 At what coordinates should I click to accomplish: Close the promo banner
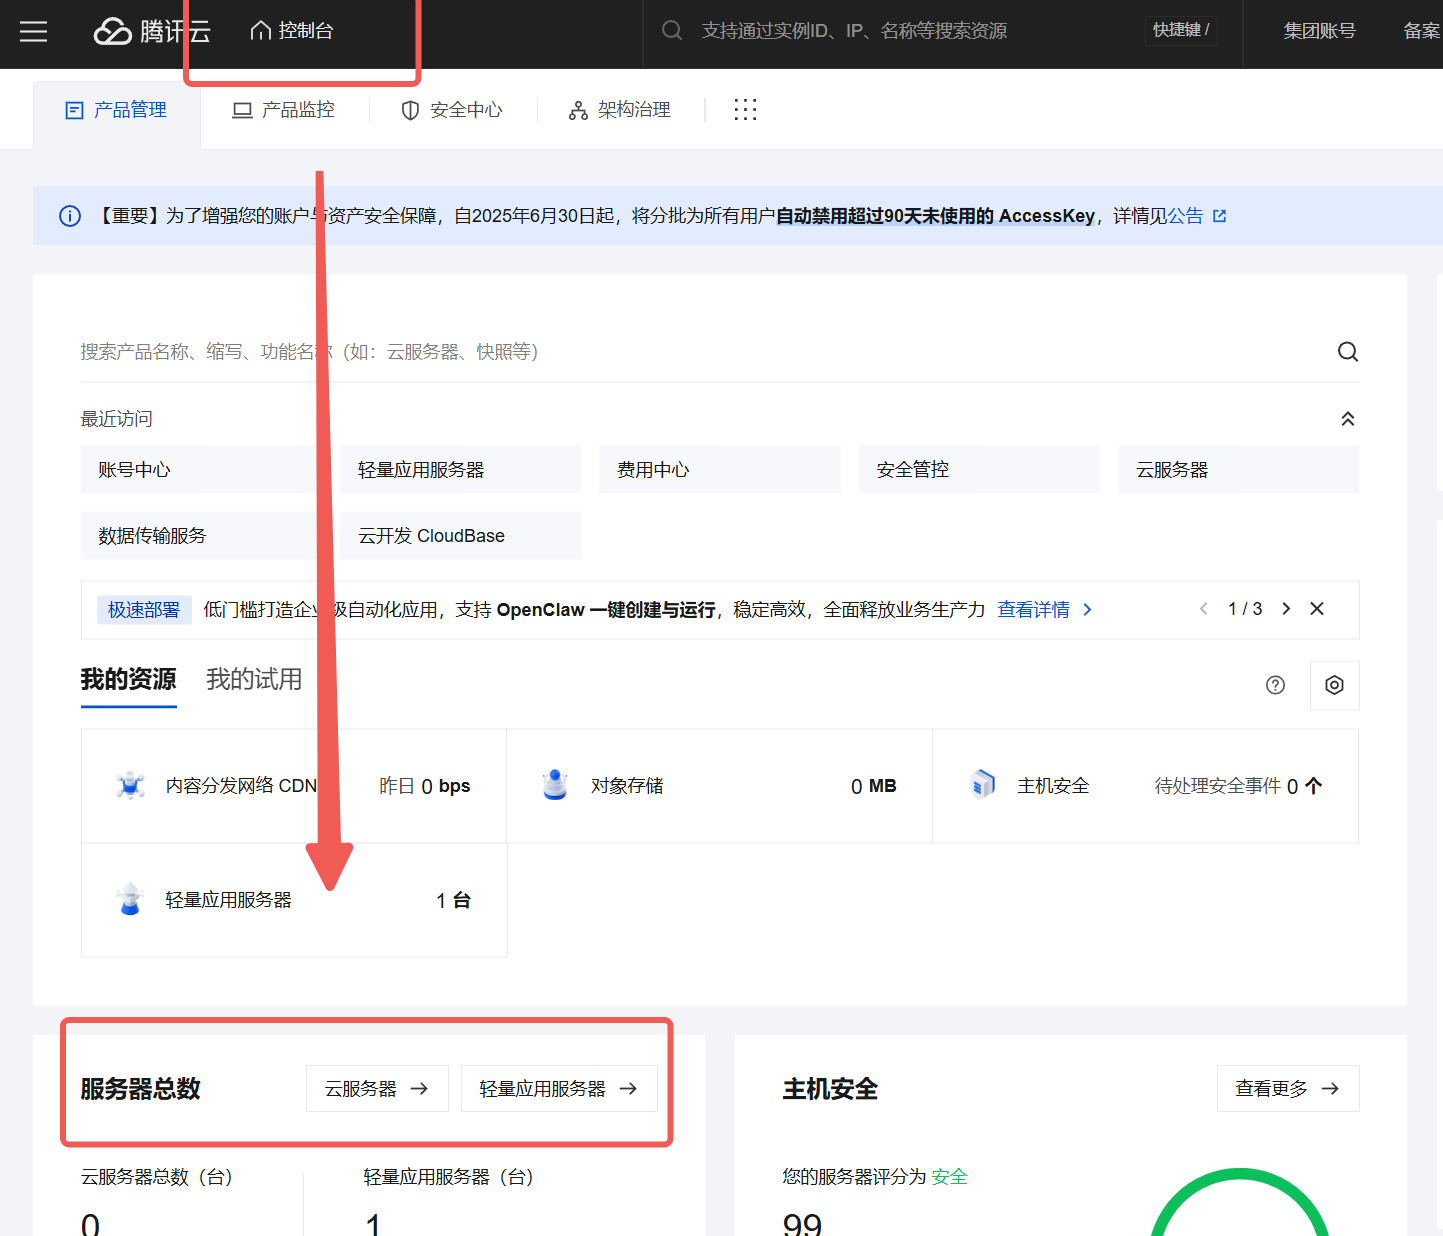point(1317,609)
